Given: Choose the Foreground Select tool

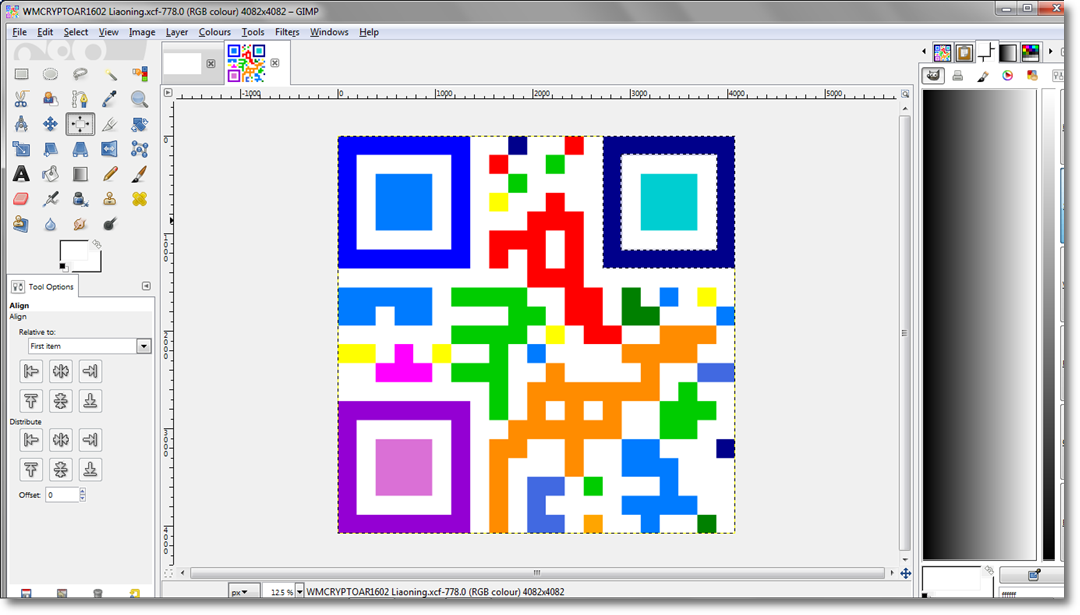Looking at the screenshot, I should (x=50, y=99).
